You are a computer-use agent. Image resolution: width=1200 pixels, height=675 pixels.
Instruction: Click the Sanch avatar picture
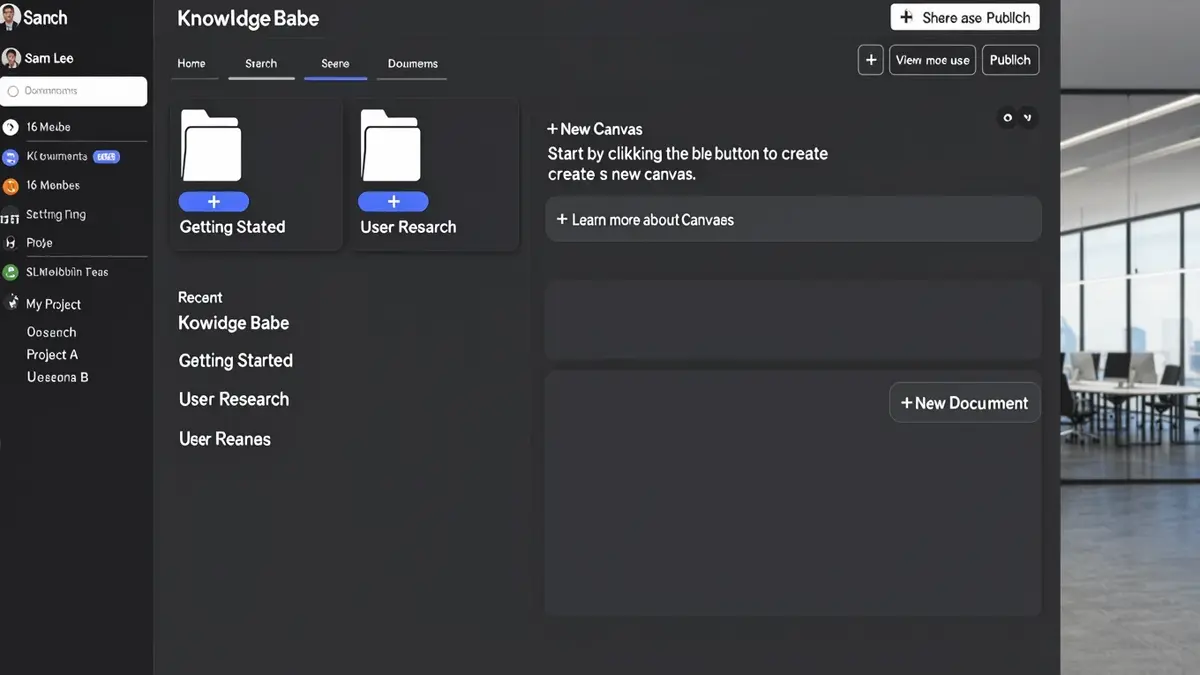[x=11, y=17]
